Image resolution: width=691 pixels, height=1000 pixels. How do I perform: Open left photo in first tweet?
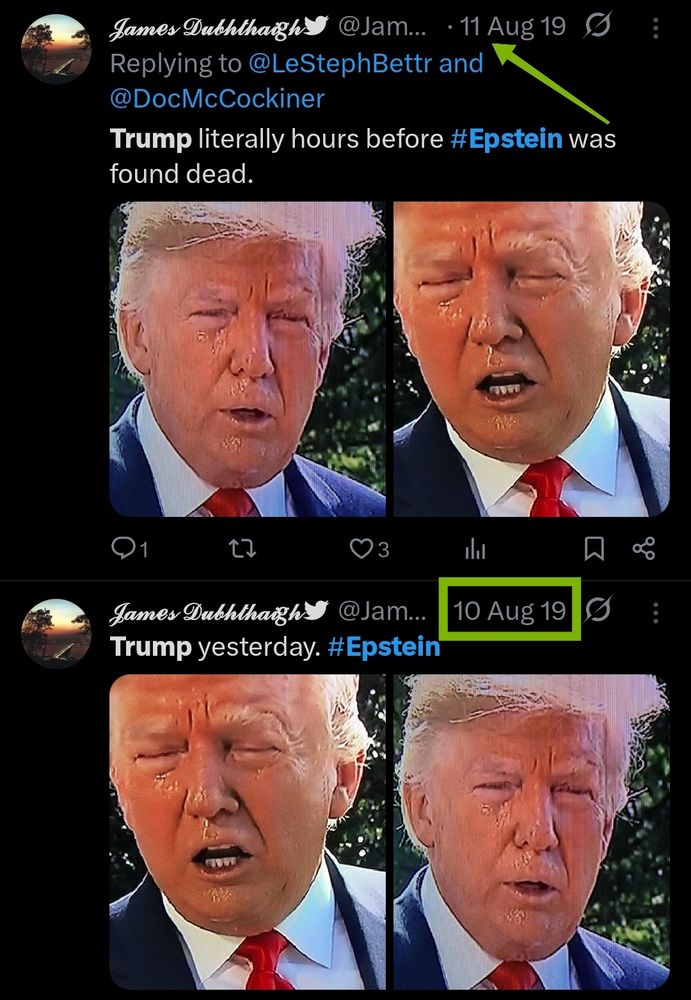(x=248, y=359)
